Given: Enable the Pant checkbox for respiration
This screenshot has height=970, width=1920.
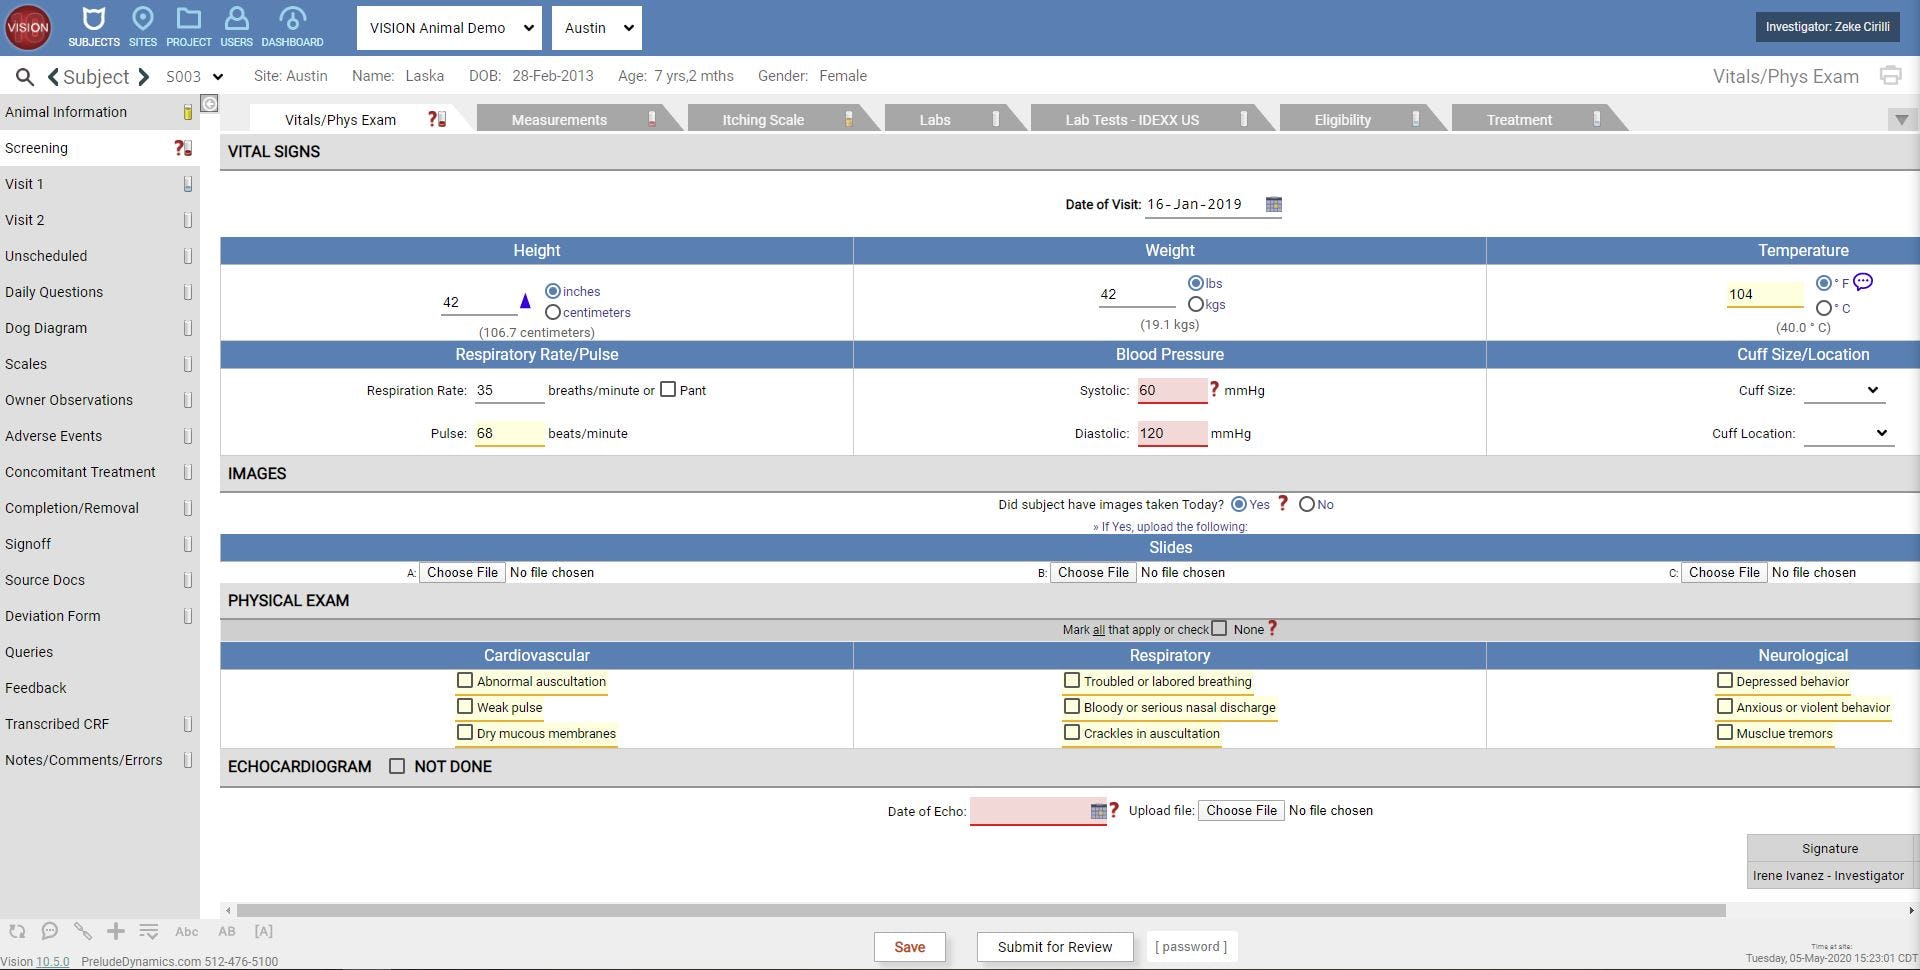Looking at the screenshot, I should point(669,389).
